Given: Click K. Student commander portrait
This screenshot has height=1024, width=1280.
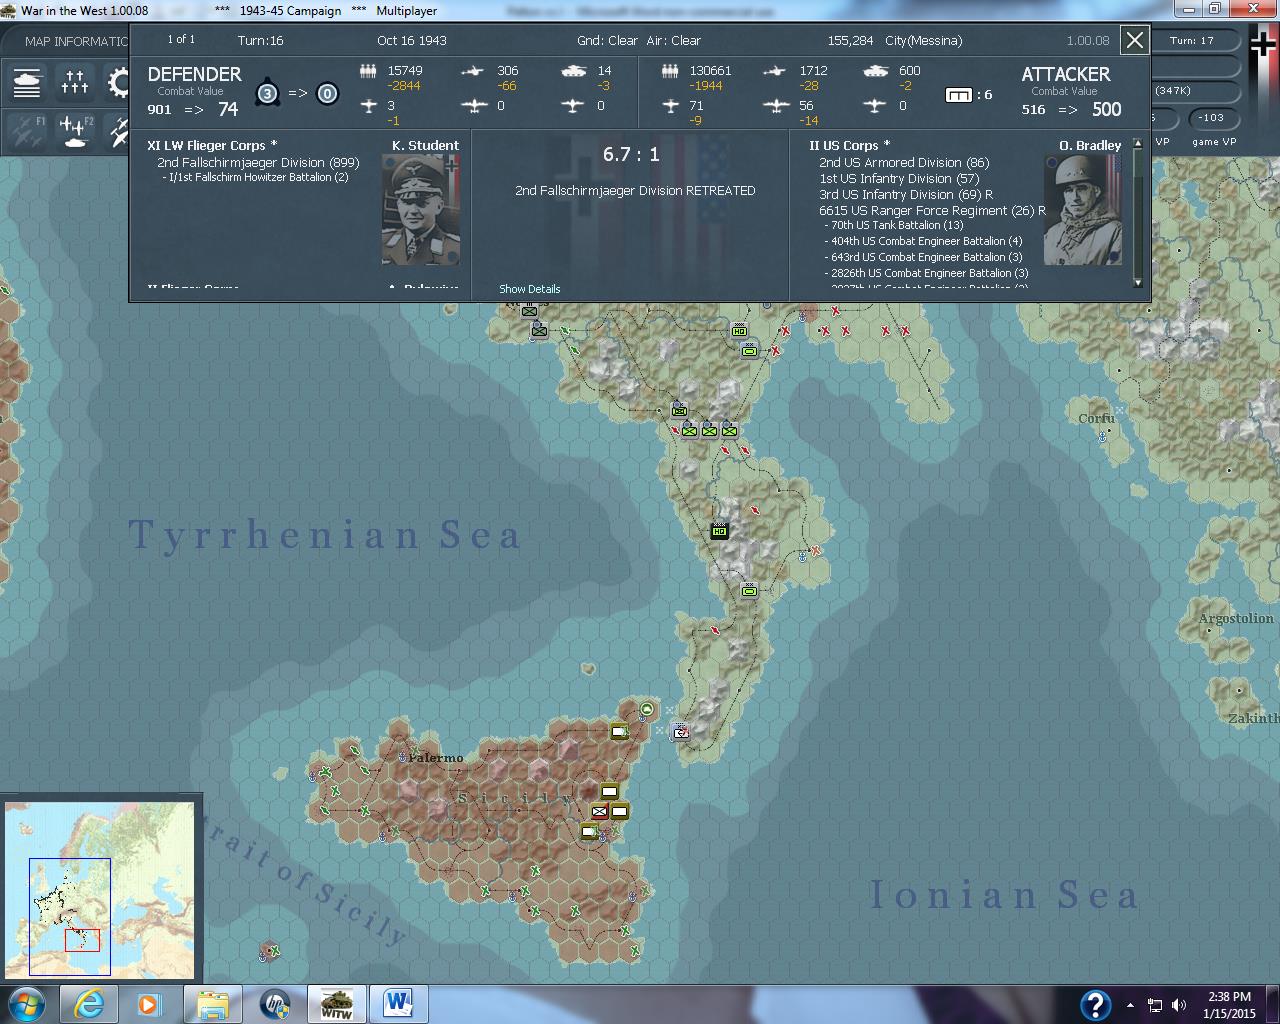Looking at the screenshot, I should point(420,209).
